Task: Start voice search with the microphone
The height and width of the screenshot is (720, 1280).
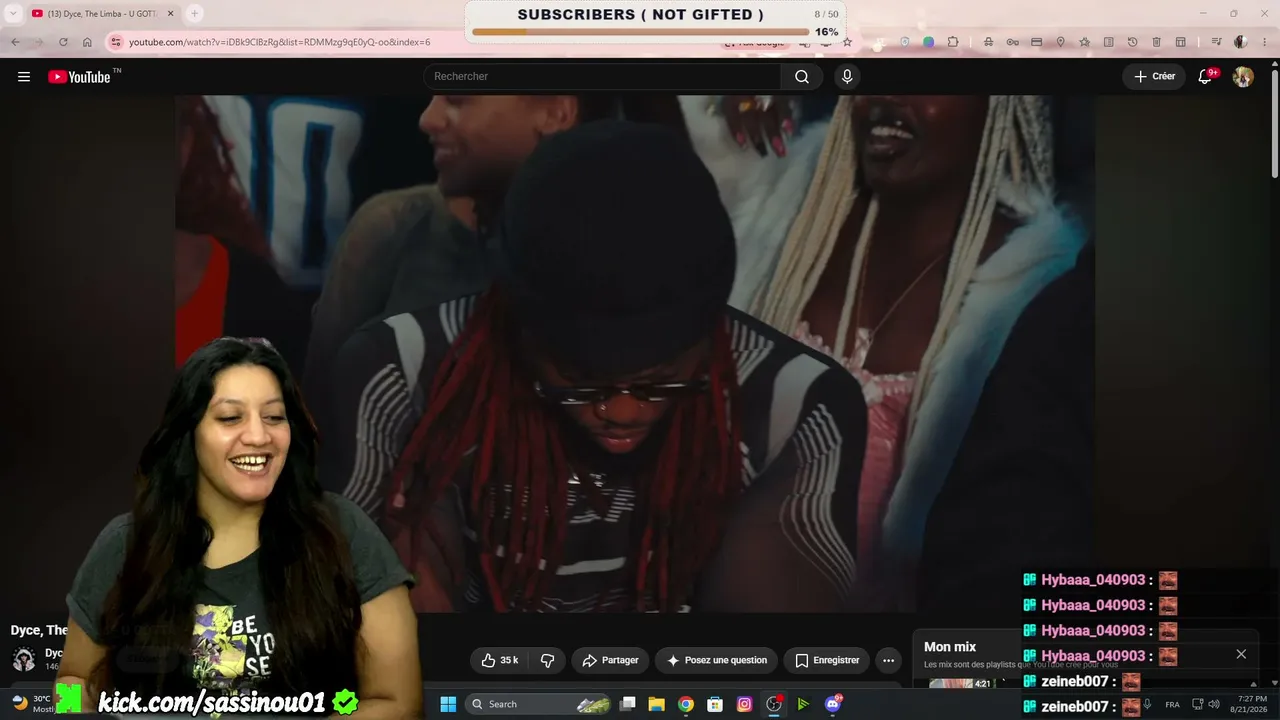Action: tap(847, 77)
